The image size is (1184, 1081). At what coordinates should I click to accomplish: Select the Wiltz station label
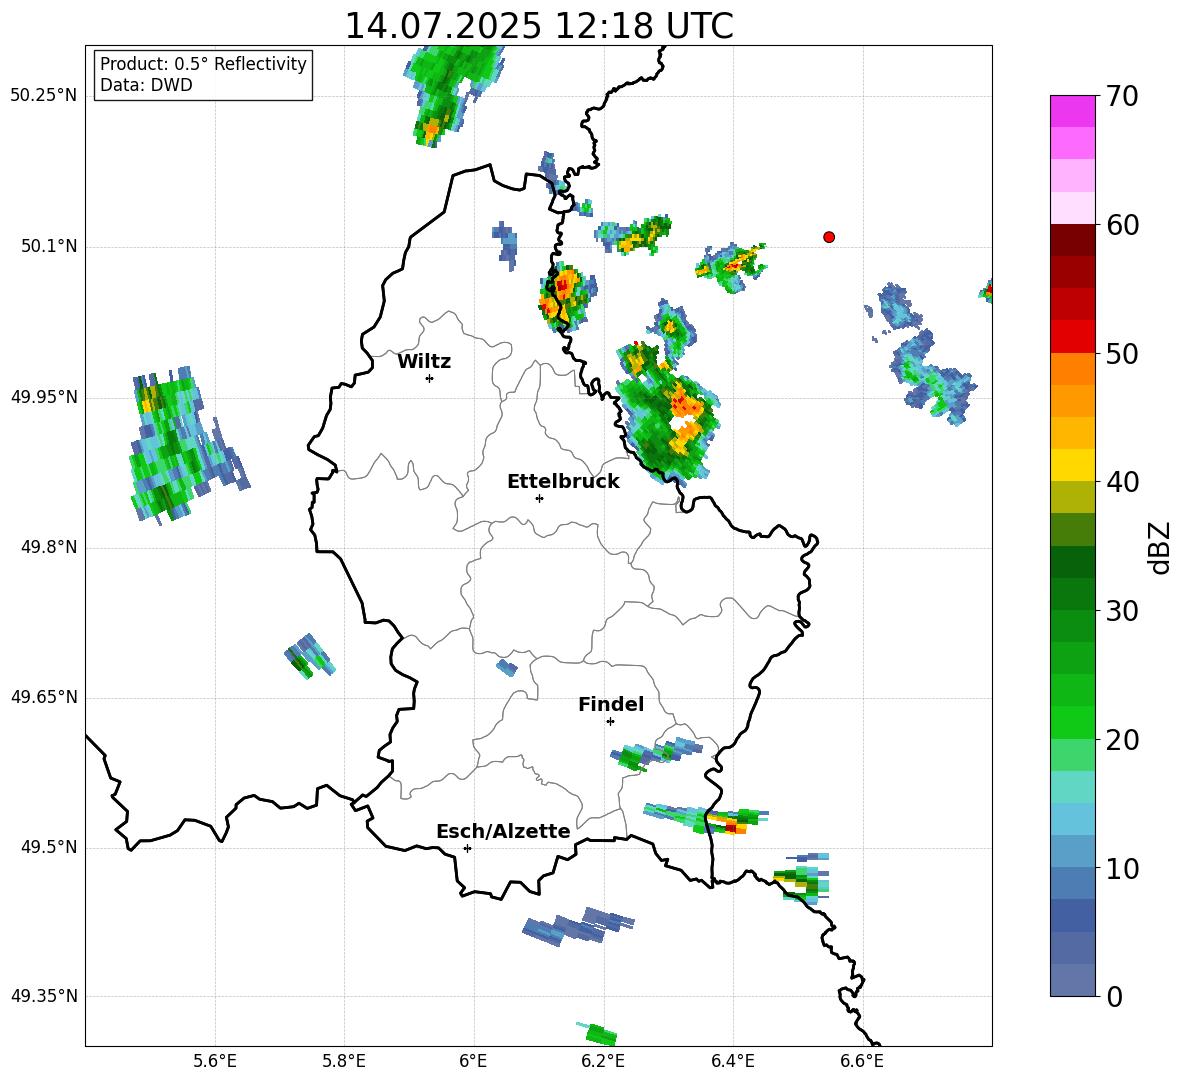[x=424, y=362]
